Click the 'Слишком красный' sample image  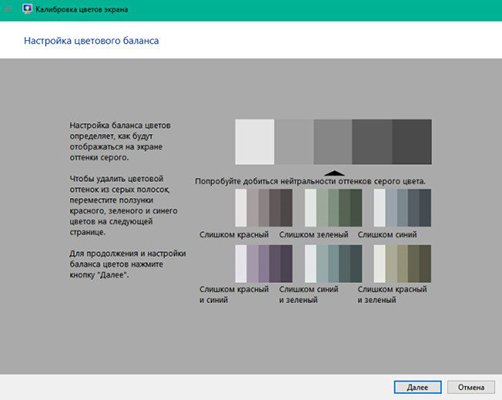click(x=264, y=208)
